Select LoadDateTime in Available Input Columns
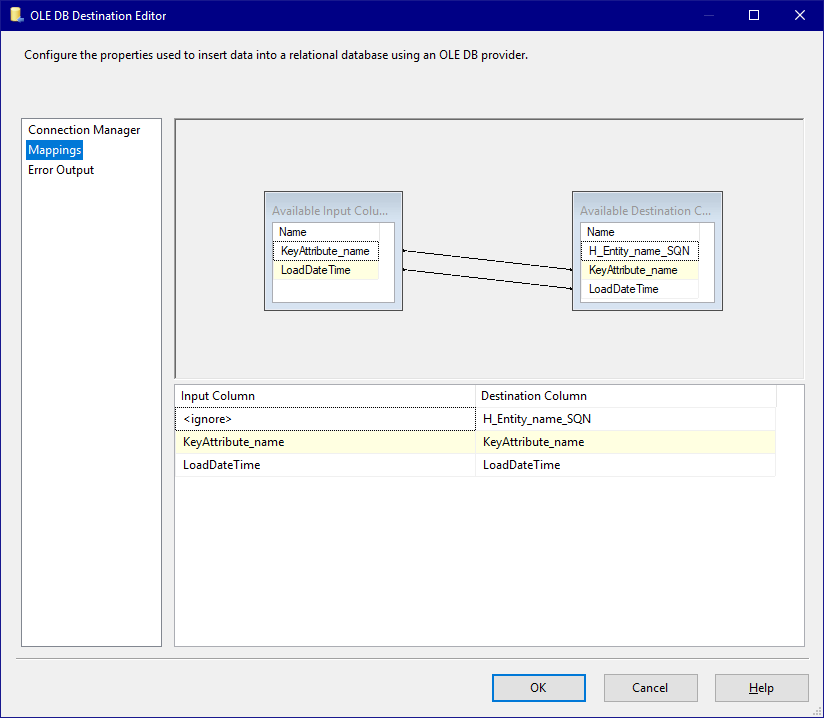The width and height of the screenshot is (824, 718). [326, 270]
